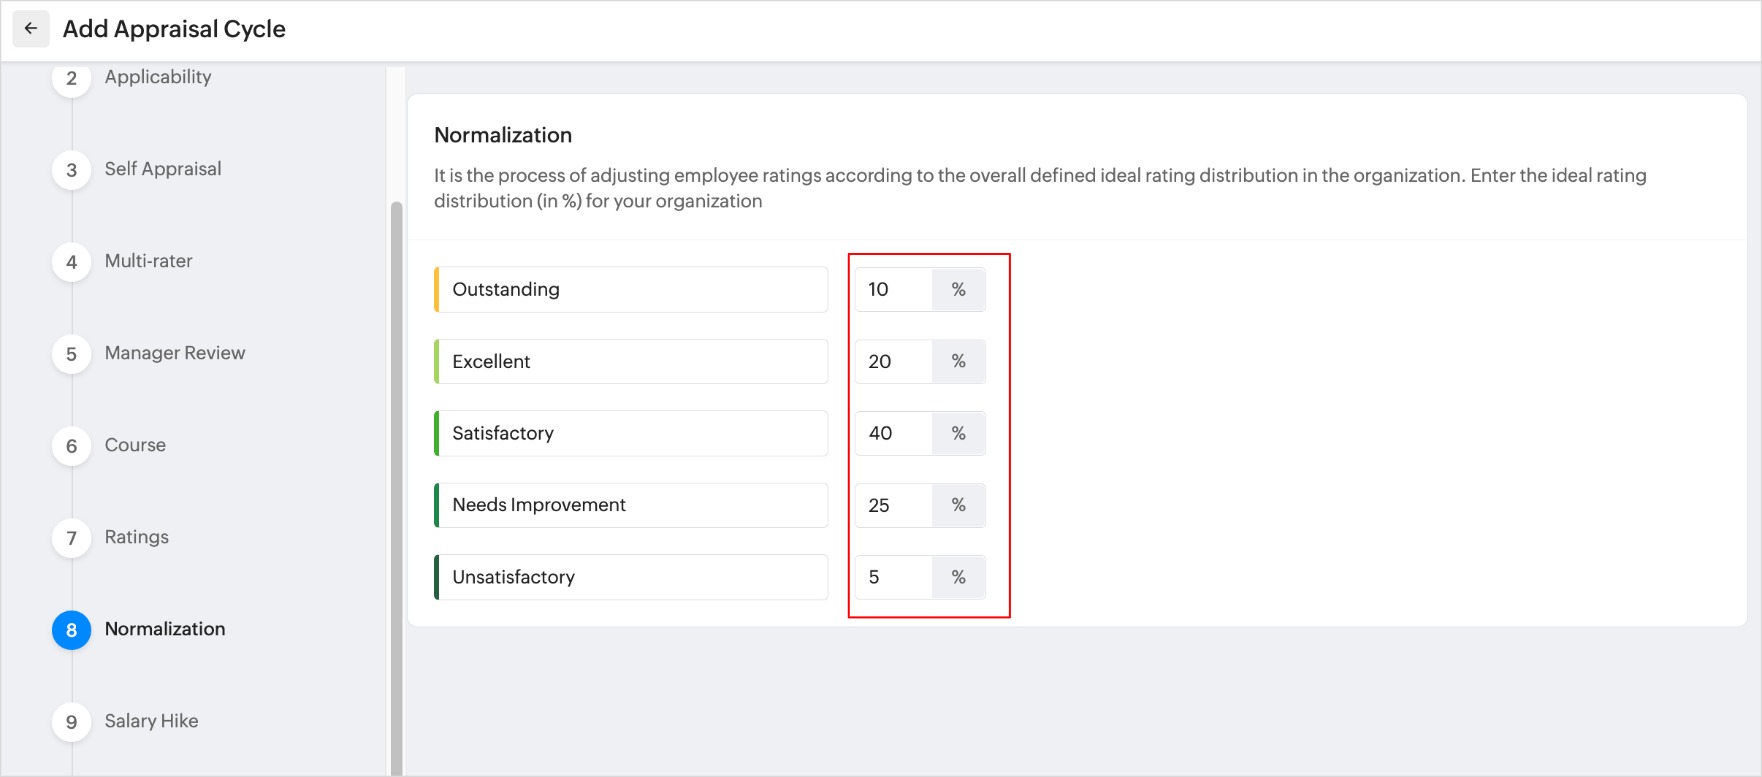Image resolution: width=1762 pixels, height=777 pixels.
Task: Select step 4 circle icon
Action: point(71,262)
